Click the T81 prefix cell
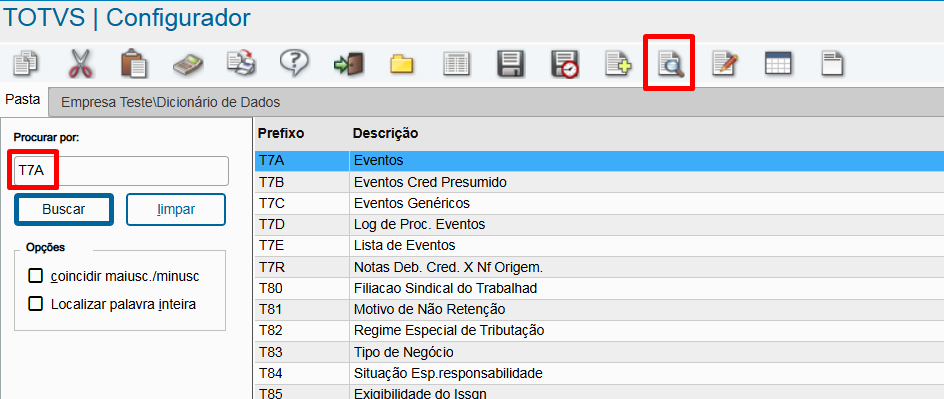The image size is (944, 399). (302, 309)
